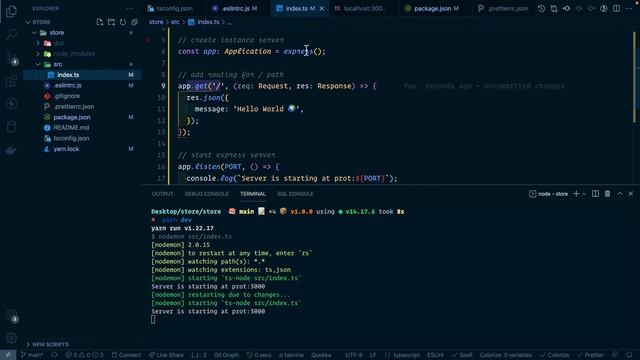Switch to the .prettierrc.json tab
Screen dimensions: 640x360
click(x=504, y=9)
